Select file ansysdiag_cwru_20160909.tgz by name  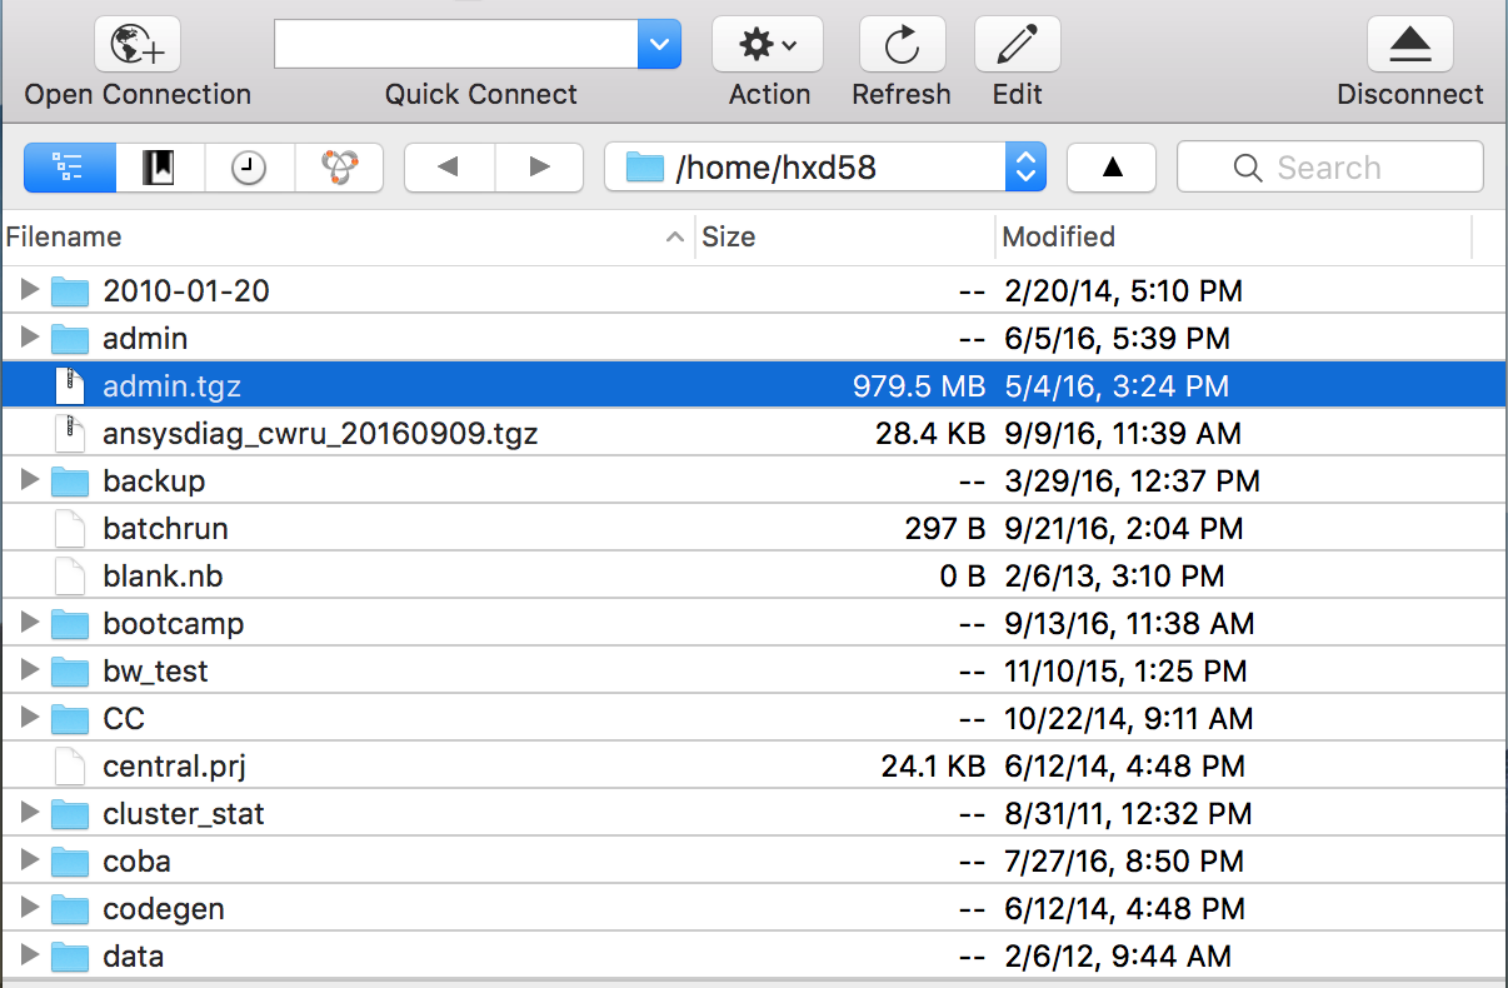[320, 433]
